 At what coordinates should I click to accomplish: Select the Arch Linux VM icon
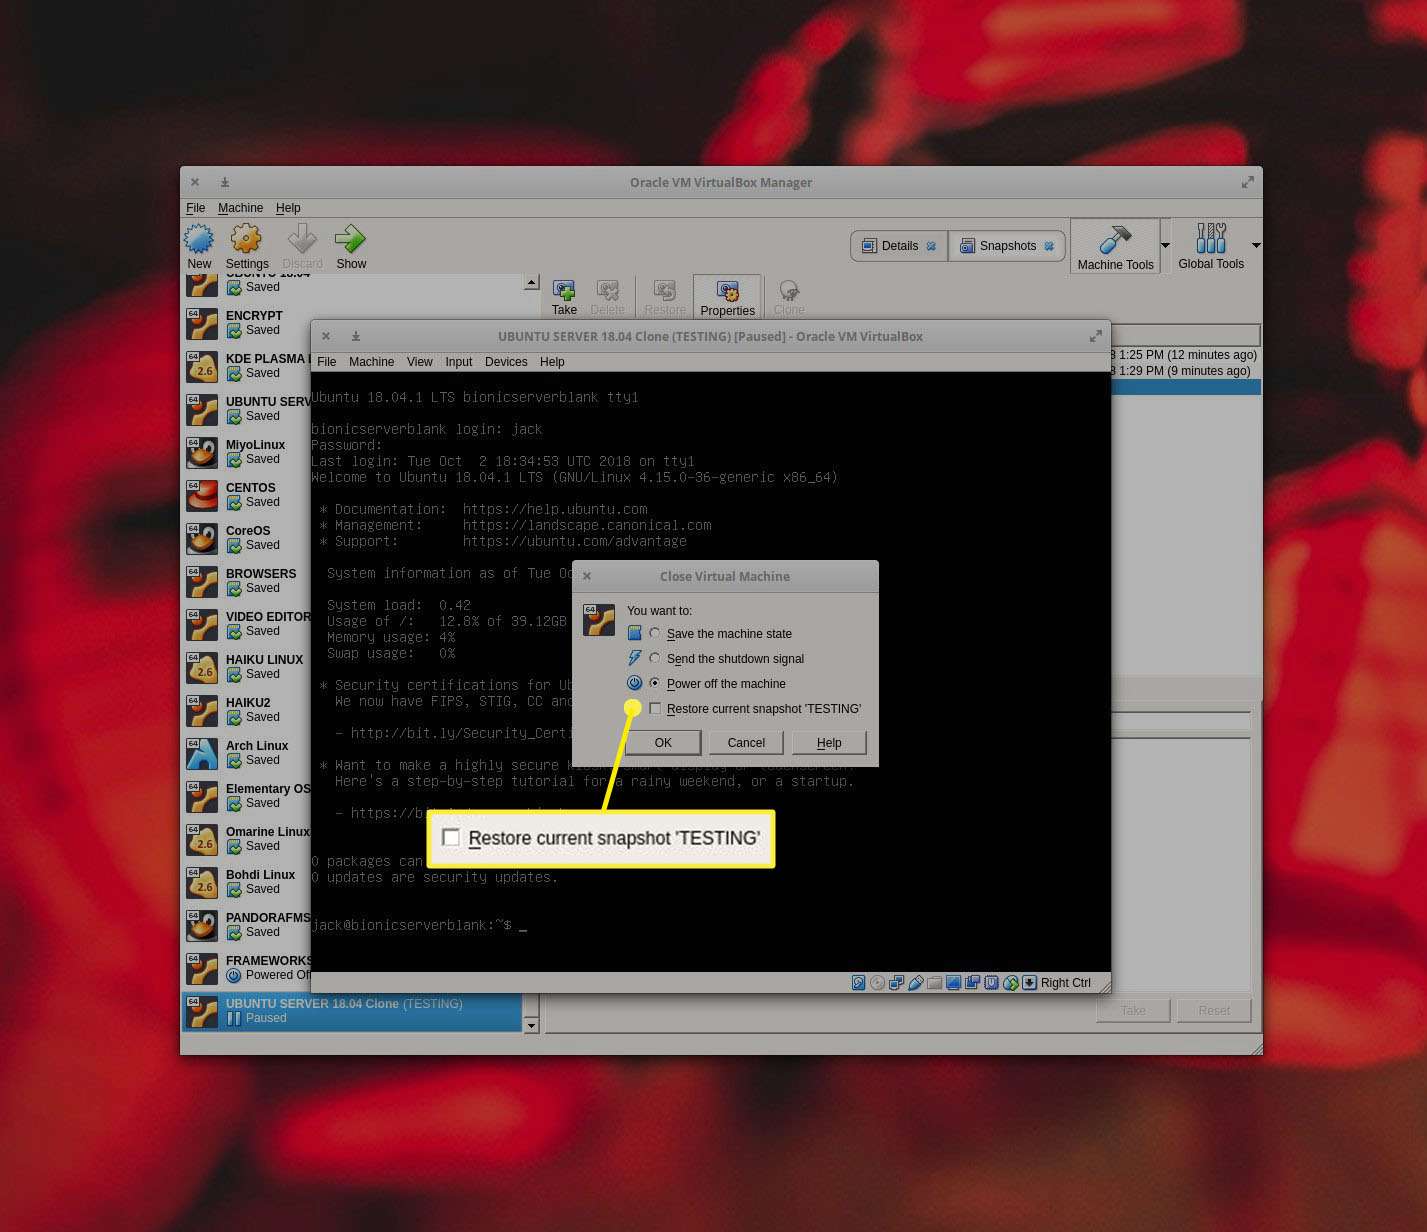click(202, 753)
